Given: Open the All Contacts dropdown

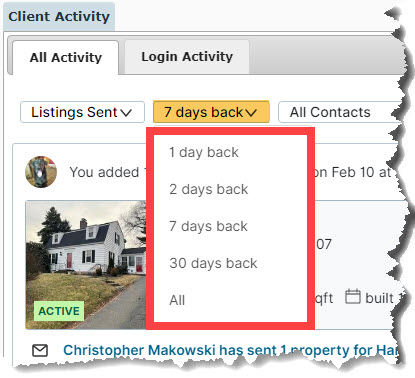Looking at the screenshot, I should tap(340, 112).
